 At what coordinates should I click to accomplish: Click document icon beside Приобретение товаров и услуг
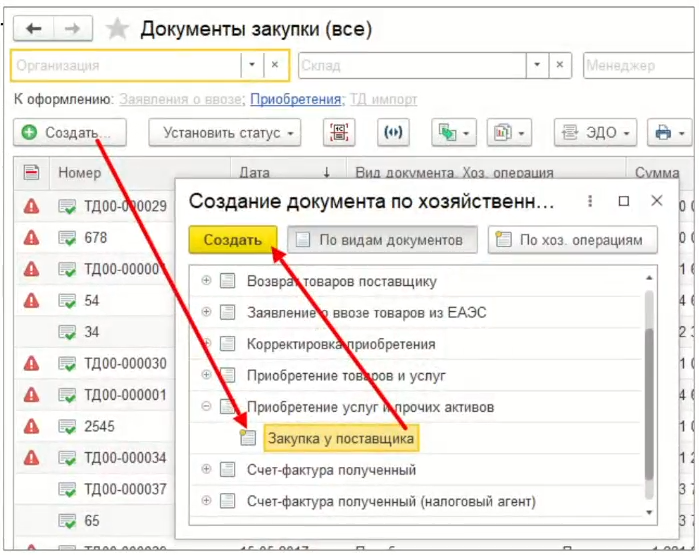(x=228, y=375)
